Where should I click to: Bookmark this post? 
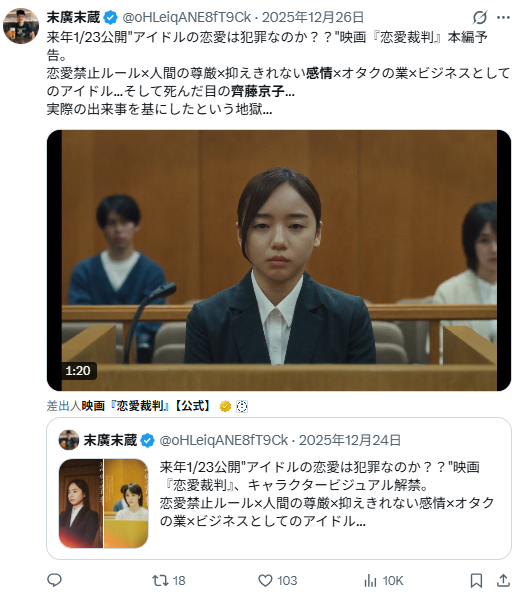[476, 581]
